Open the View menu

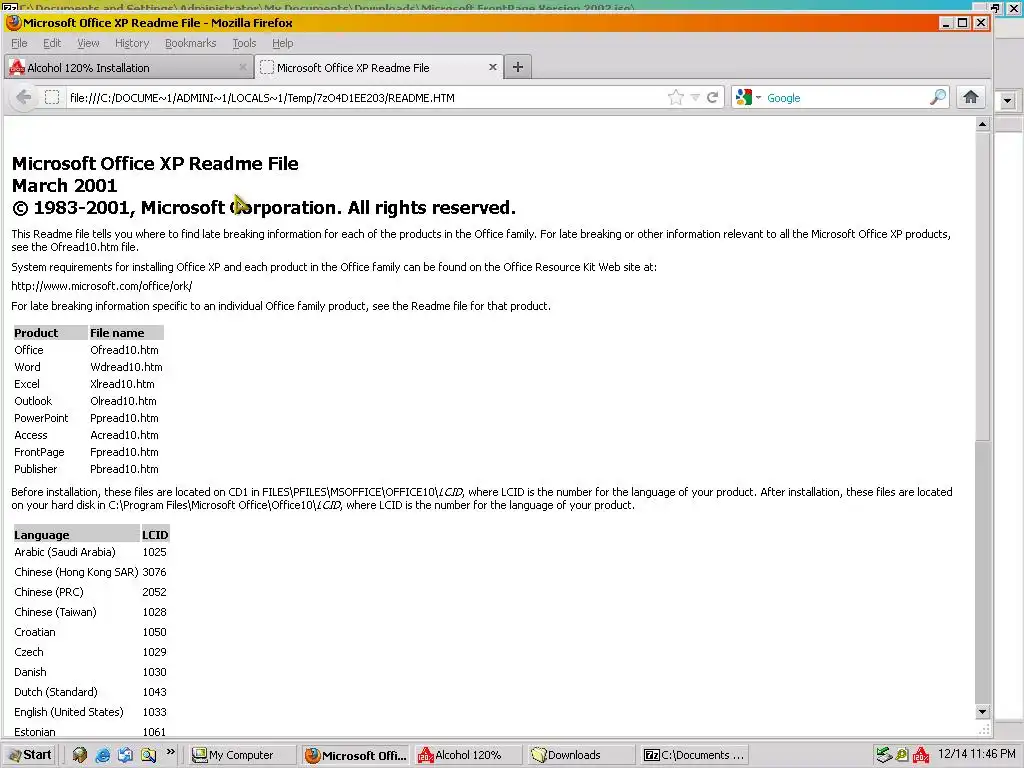point(88,43)
